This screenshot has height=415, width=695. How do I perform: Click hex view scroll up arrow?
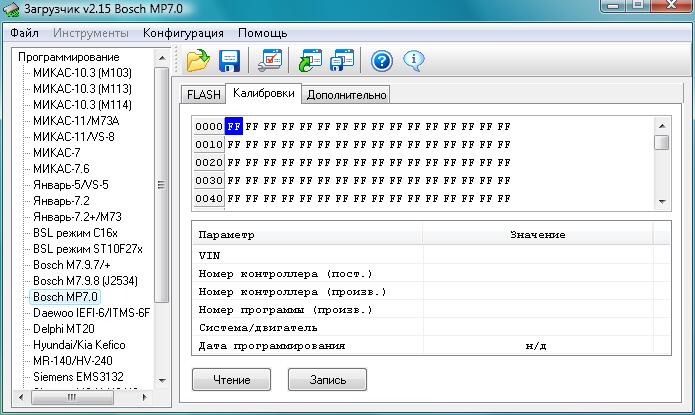(x=662, y=126)
